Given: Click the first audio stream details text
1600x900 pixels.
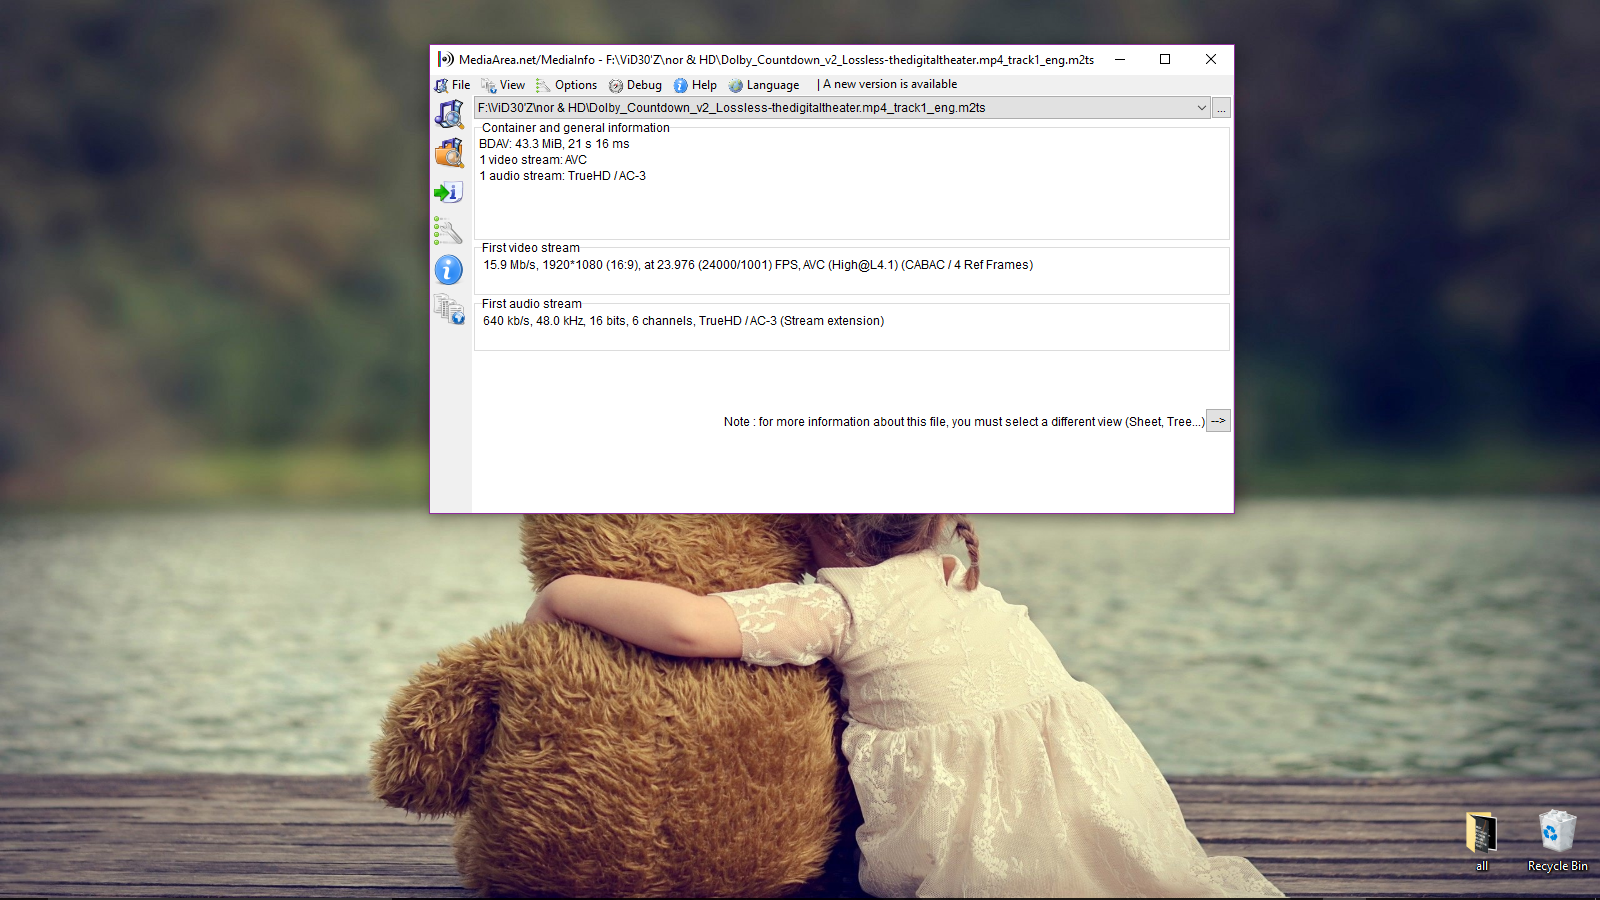Looking at the screenshot, I should tap(684, 321).
